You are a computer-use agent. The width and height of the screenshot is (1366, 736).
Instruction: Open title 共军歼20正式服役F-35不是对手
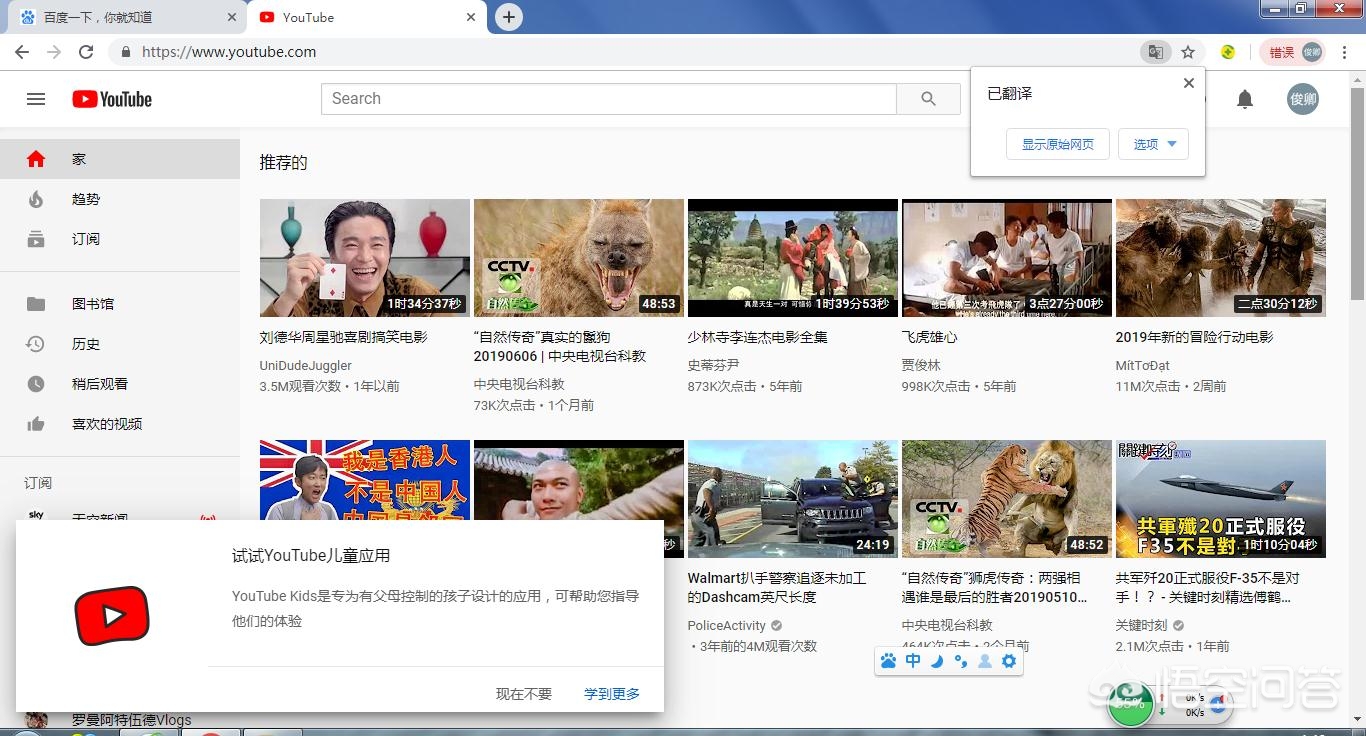pyautogui.click(x=1208, y=588)
